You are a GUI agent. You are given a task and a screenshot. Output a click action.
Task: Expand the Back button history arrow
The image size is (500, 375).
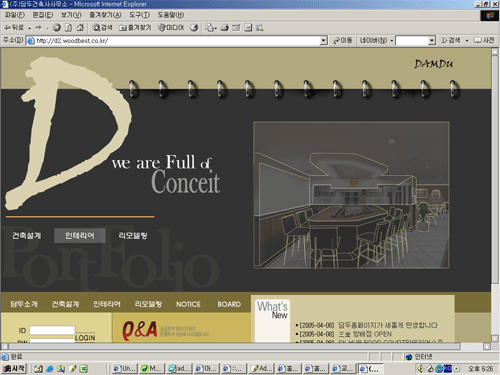(29, 28)
